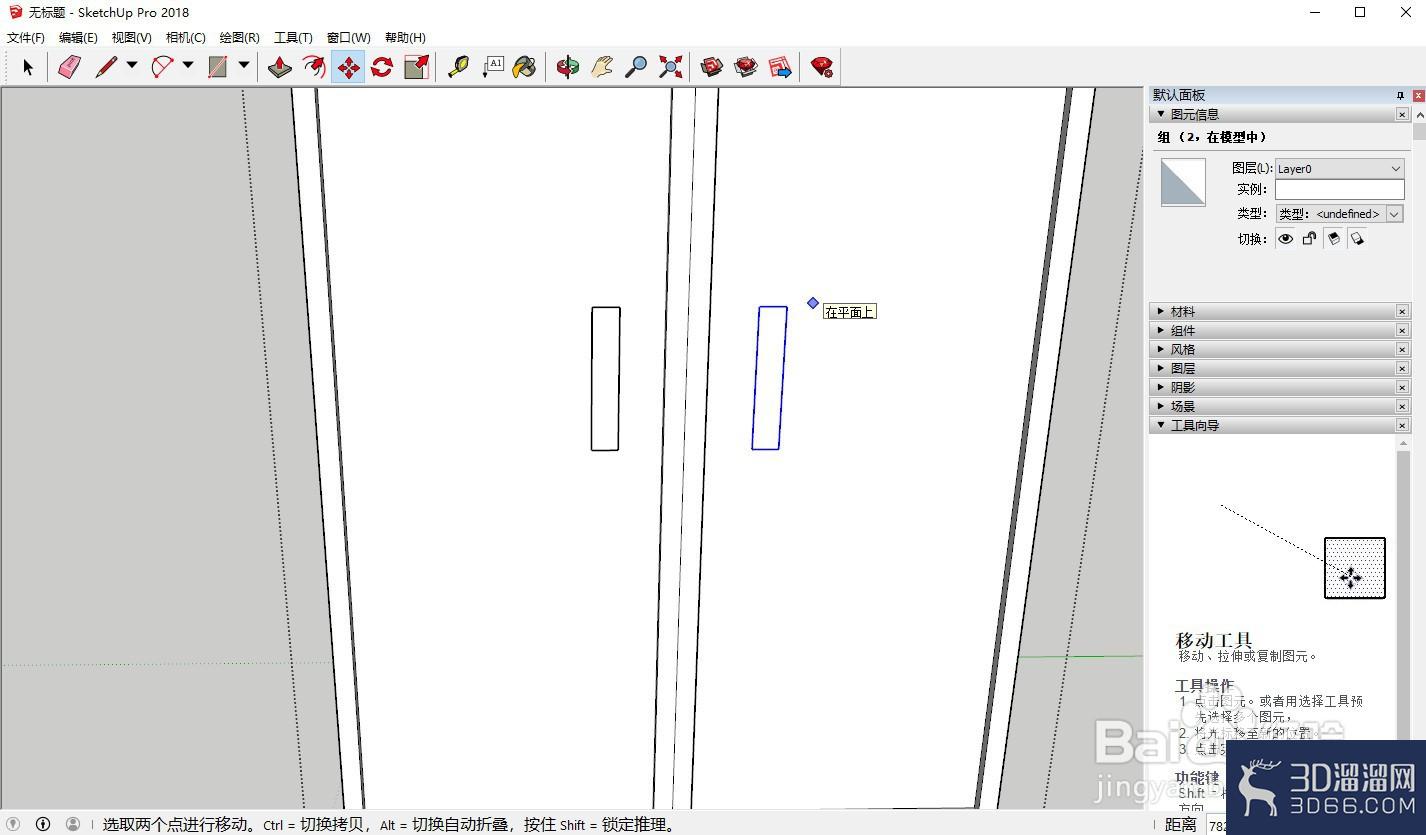Close the 场景 panel
The height and width of the screenshot is (835, 1426).
pyautogui.click(x=1402, y=407)
